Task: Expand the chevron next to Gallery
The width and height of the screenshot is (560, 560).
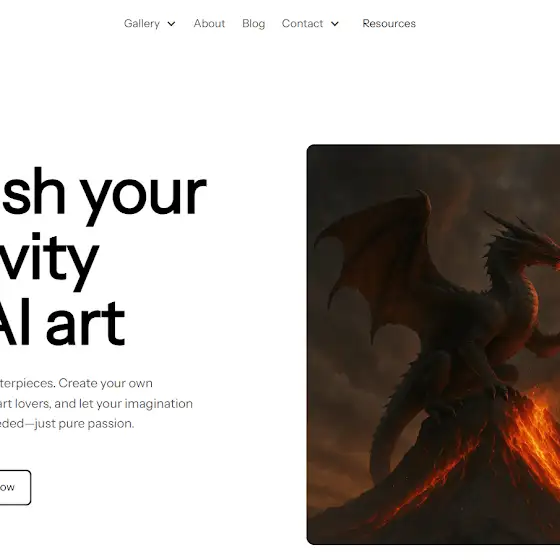Action: point(171,24)
